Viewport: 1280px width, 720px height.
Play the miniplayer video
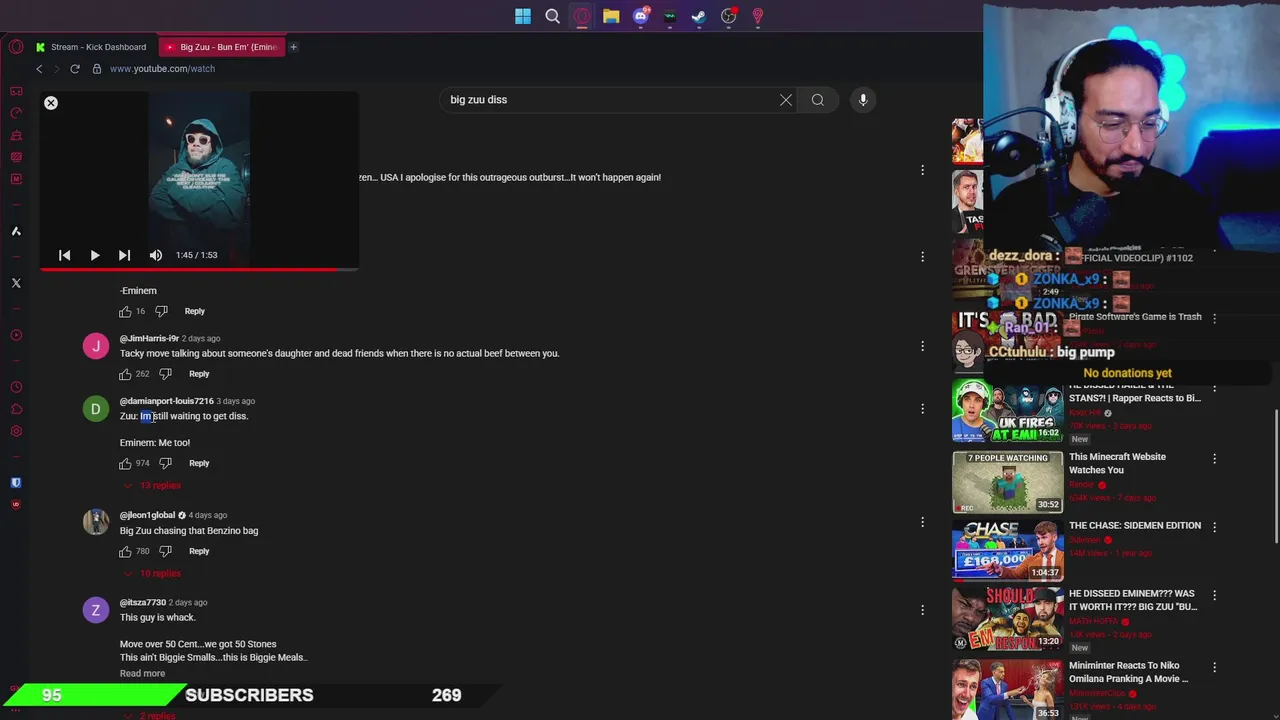coord(94,255)
